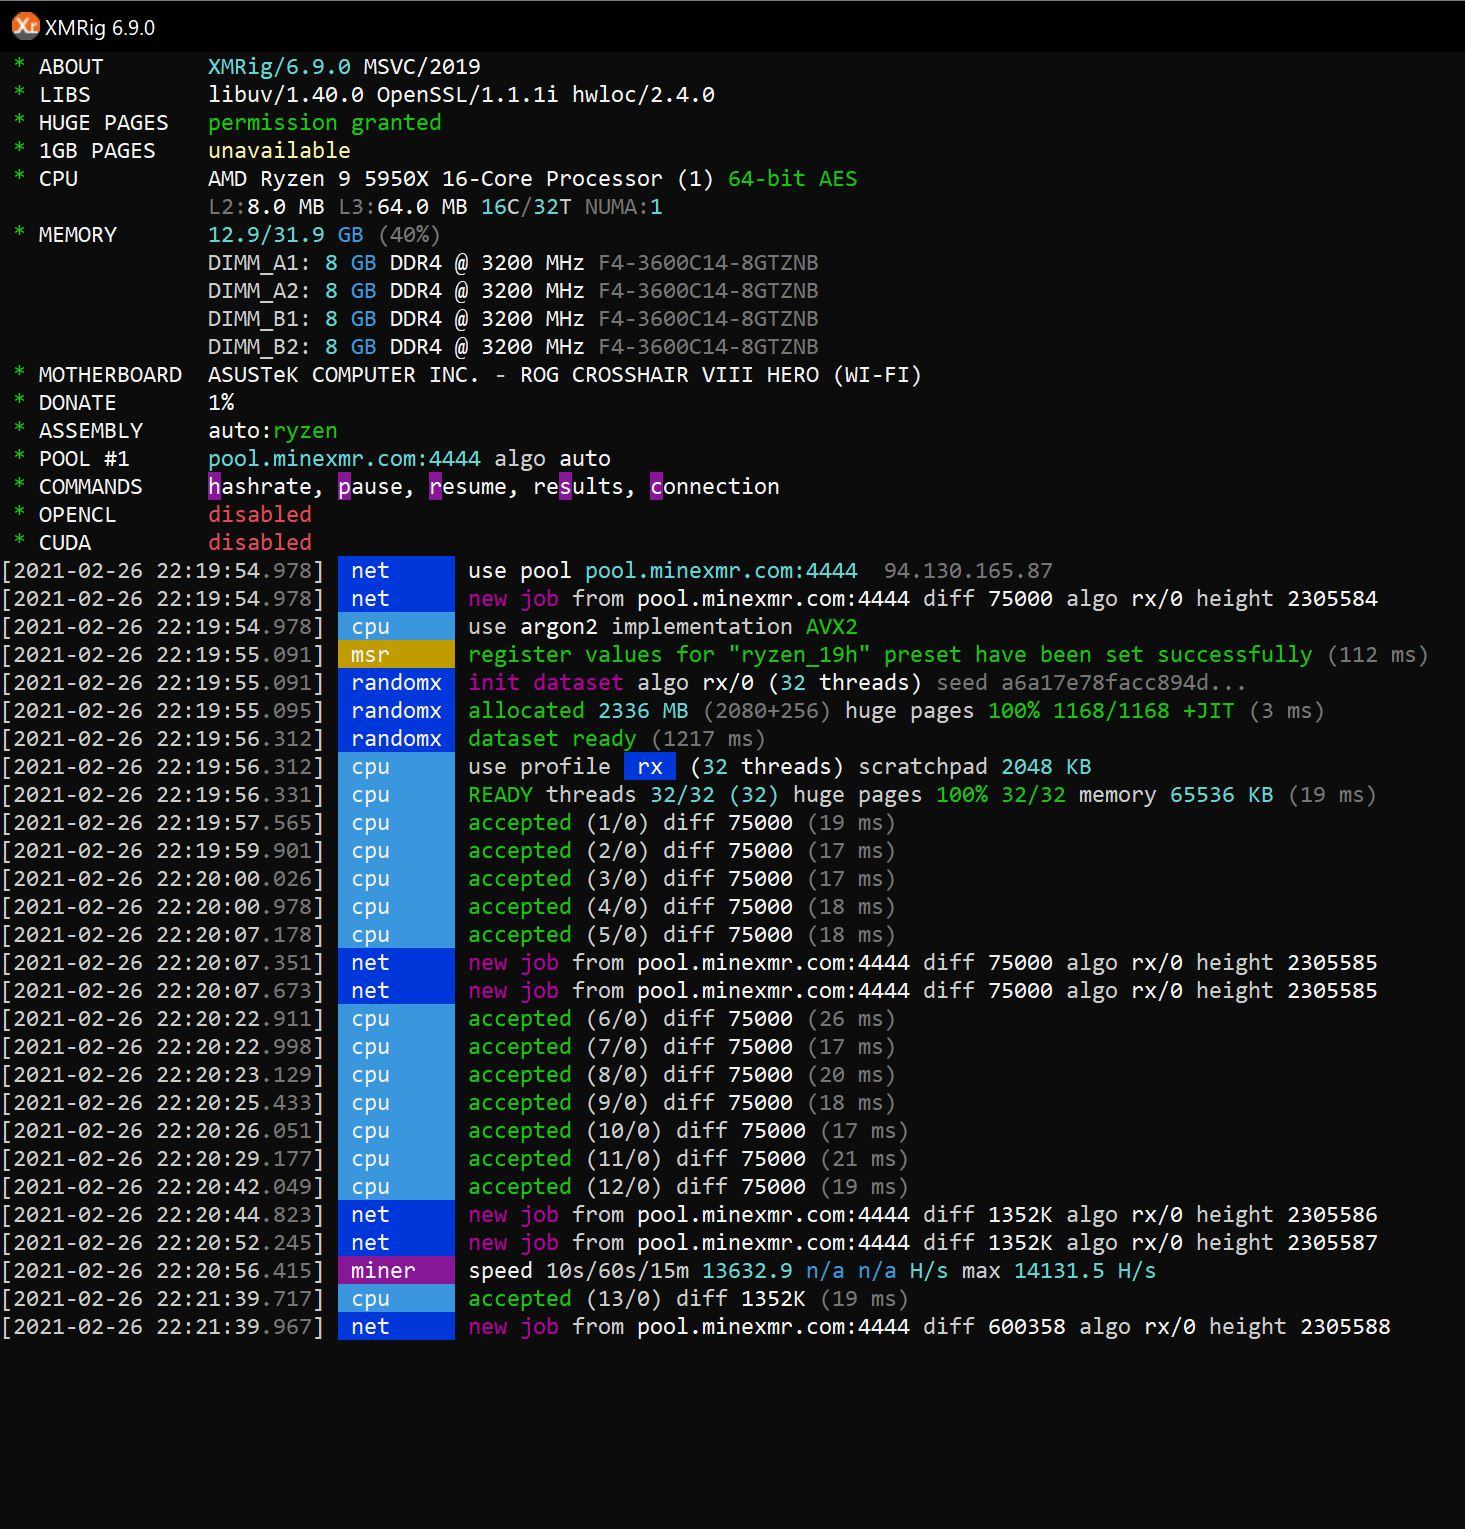
Task: Click 'scratchpad 2048 KB' text
Action: [974, 766]
